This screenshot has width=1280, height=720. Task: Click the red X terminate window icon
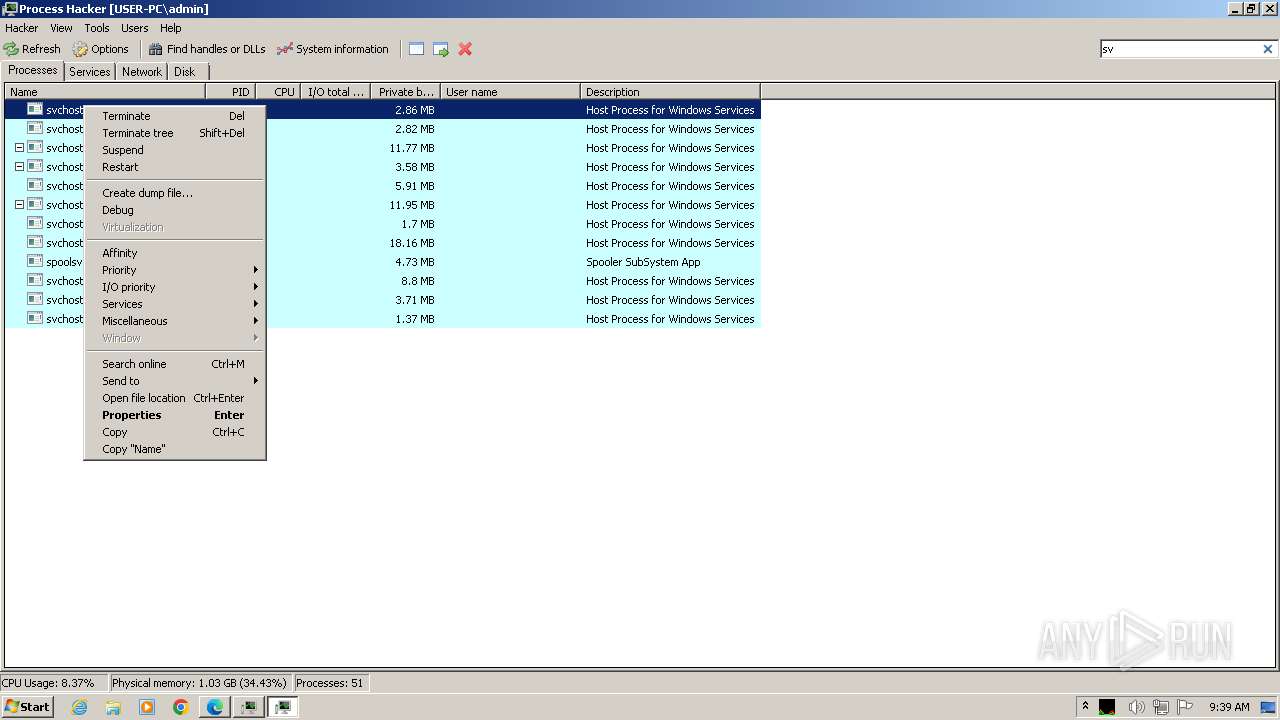(x=465, y=49)
